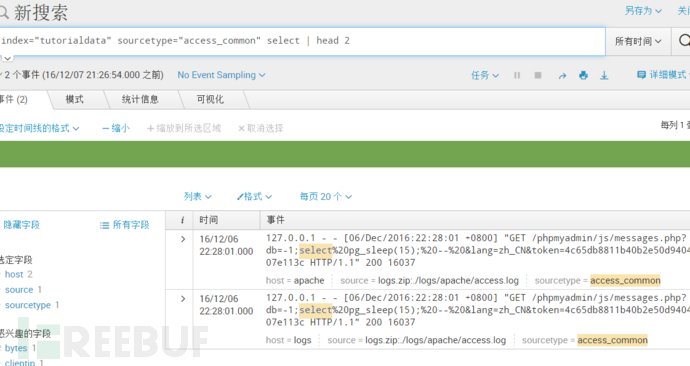This screenshot has width=690, height=366.
Task: Switch to 统计信息 tab
Action: coord(140,99)
